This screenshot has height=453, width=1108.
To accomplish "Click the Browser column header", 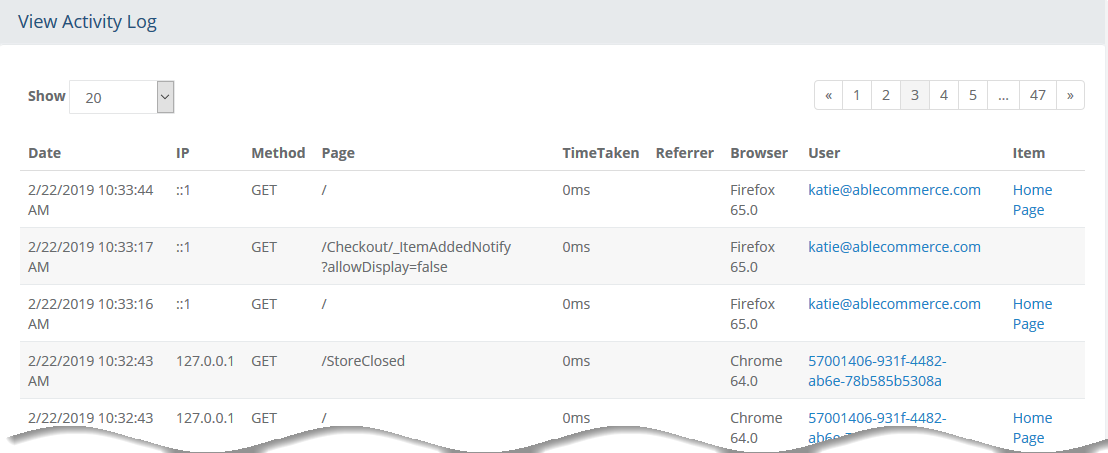I will (x=759, y=153).
